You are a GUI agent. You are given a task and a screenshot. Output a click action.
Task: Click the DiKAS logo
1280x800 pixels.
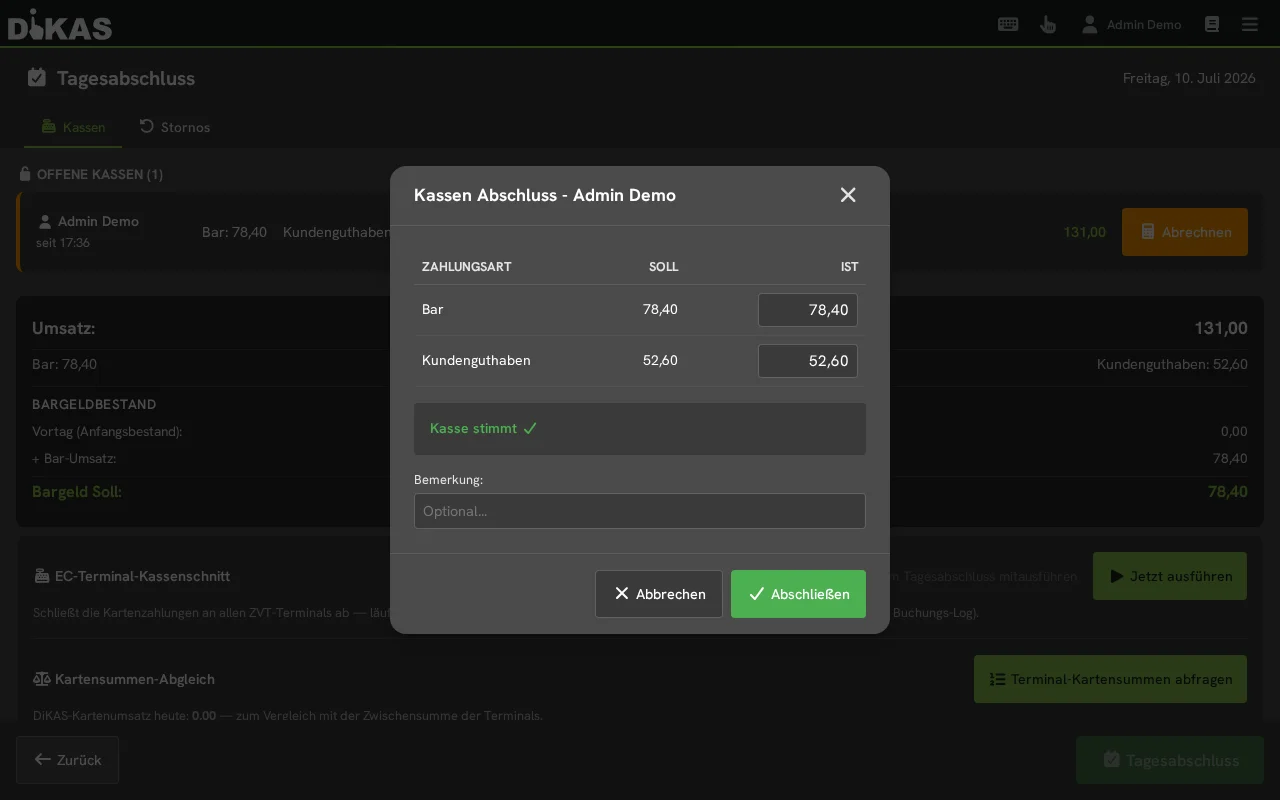pyautogui.click(x=60, y=24)
